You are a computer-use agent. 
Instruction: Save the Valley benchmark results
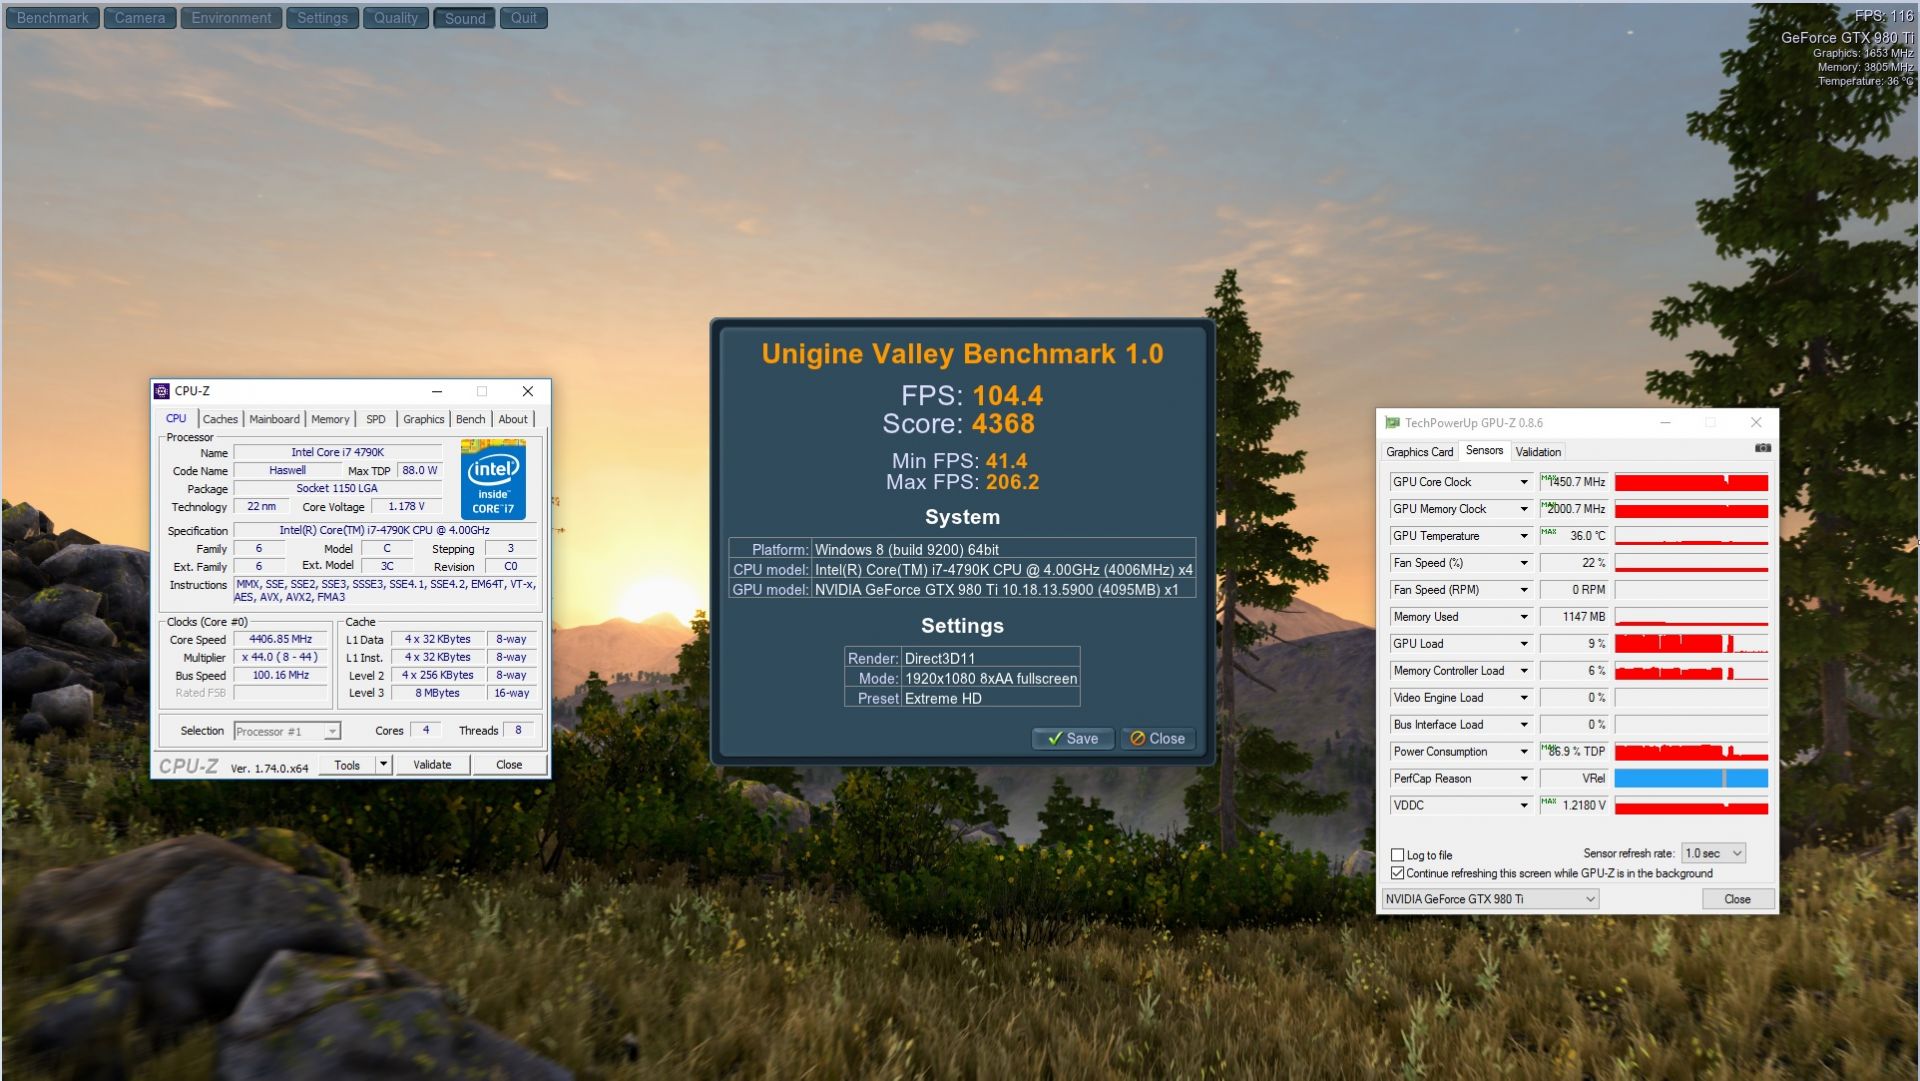tap(1073, 739)
